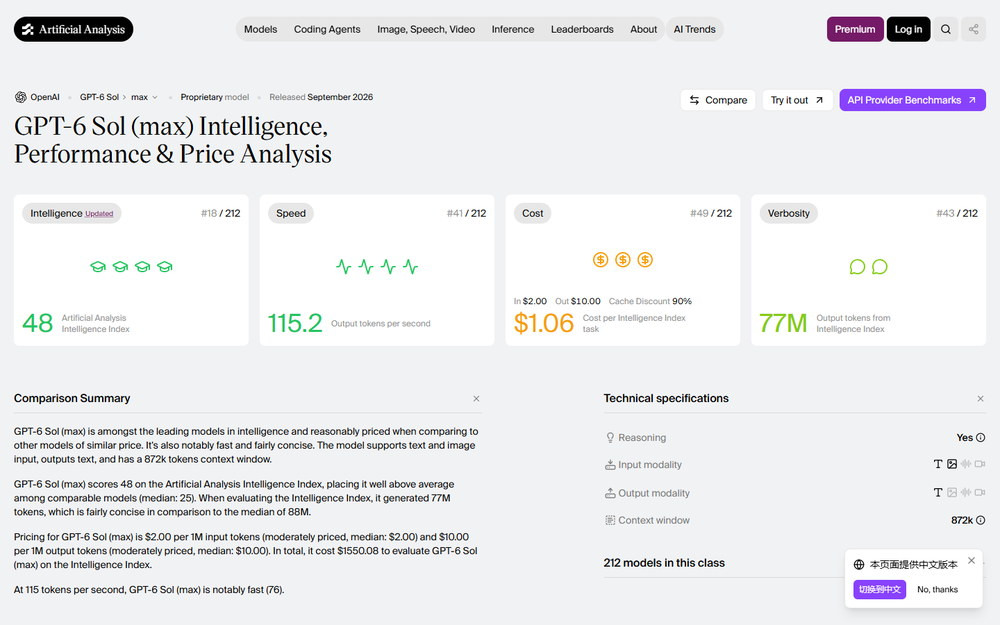This screenshot has height=625, width=1000.
Task: Click the Reasoning info icon next to Yes
Action: tap(980, 438)
